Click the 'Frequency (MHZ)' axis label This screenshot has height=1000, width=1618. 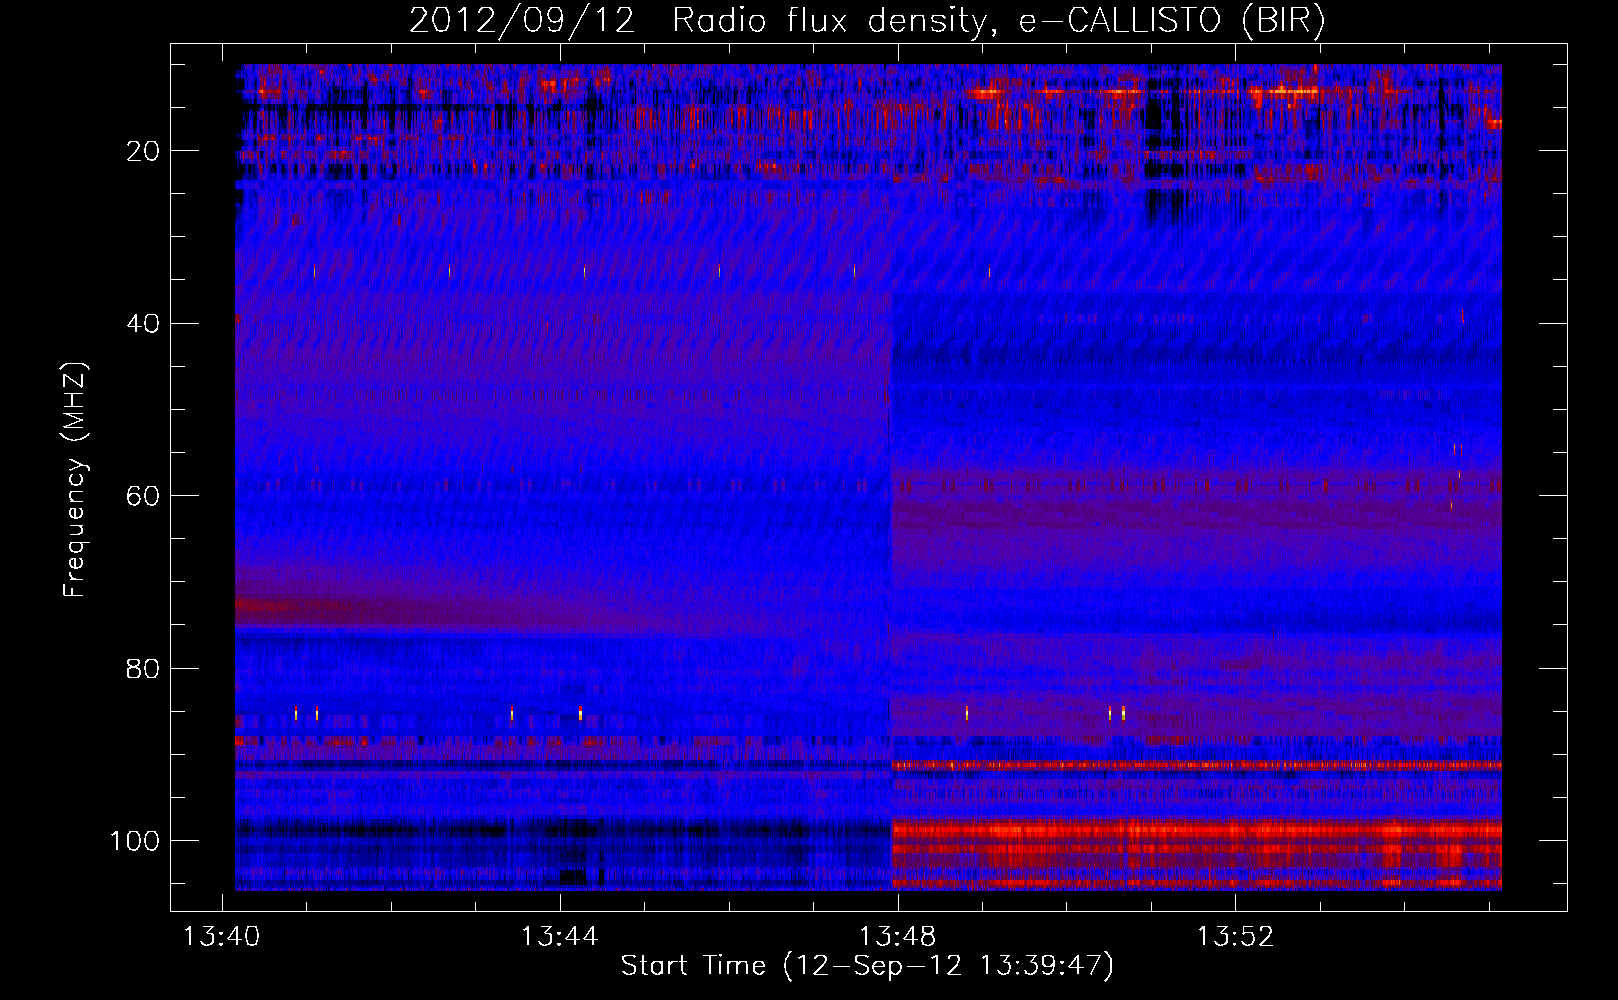75,479
